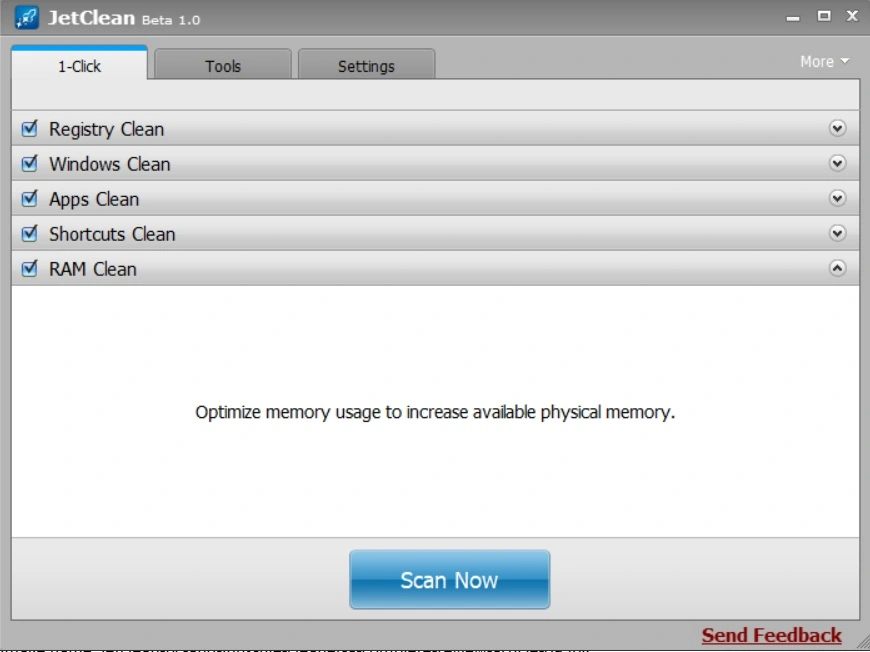Click the "Optimize memory usage" description text
The height and width of the screenshot is (652, 870).
coord(435,412)
